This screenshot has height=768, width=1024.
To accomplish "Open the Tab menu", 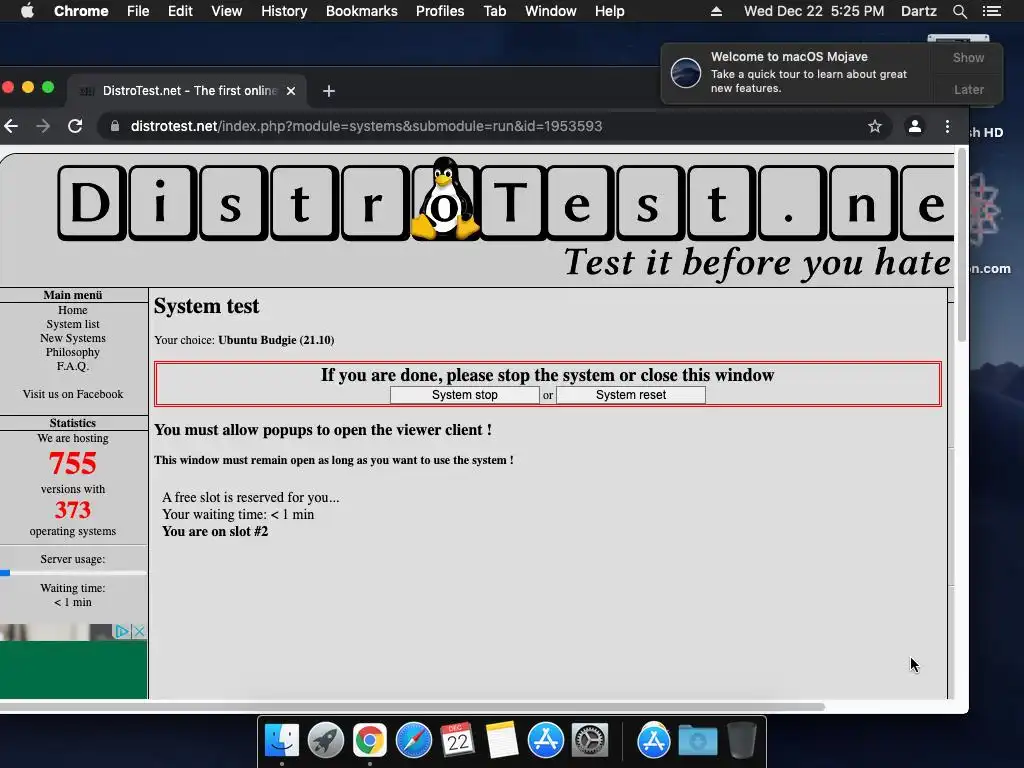I will (x=495, y=11).
